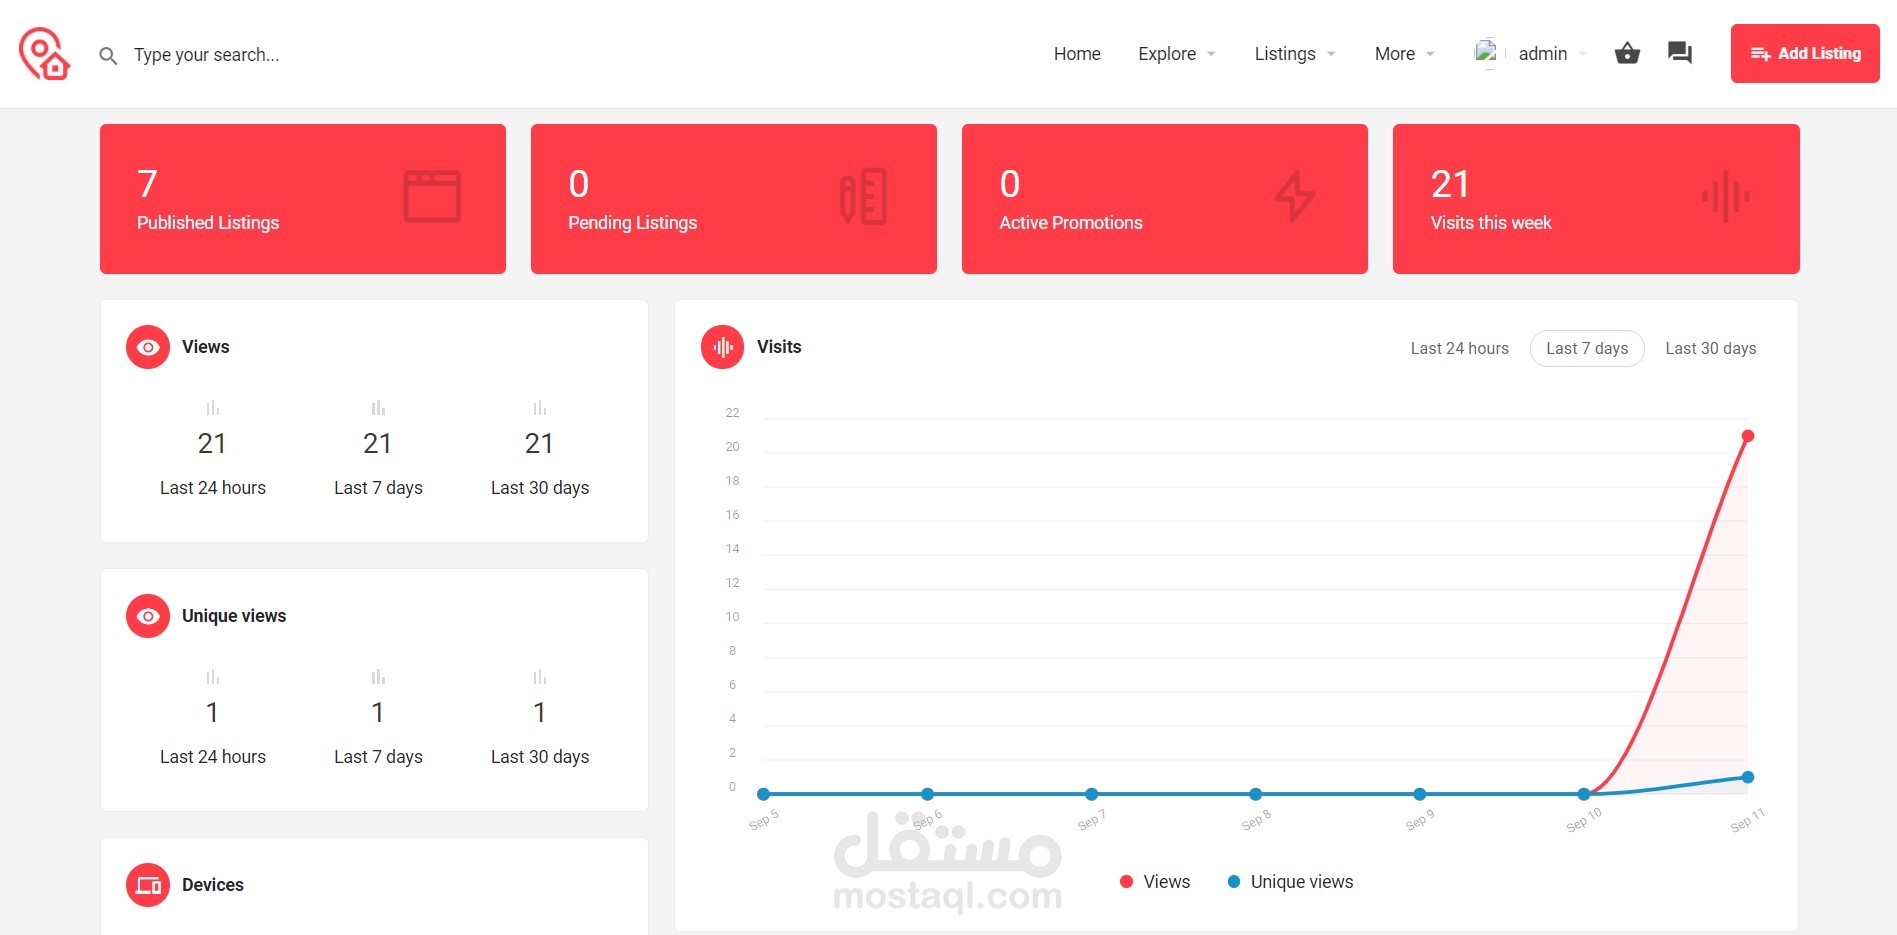
Task: Click the site logo icon
Action: [x=44, y=54]
